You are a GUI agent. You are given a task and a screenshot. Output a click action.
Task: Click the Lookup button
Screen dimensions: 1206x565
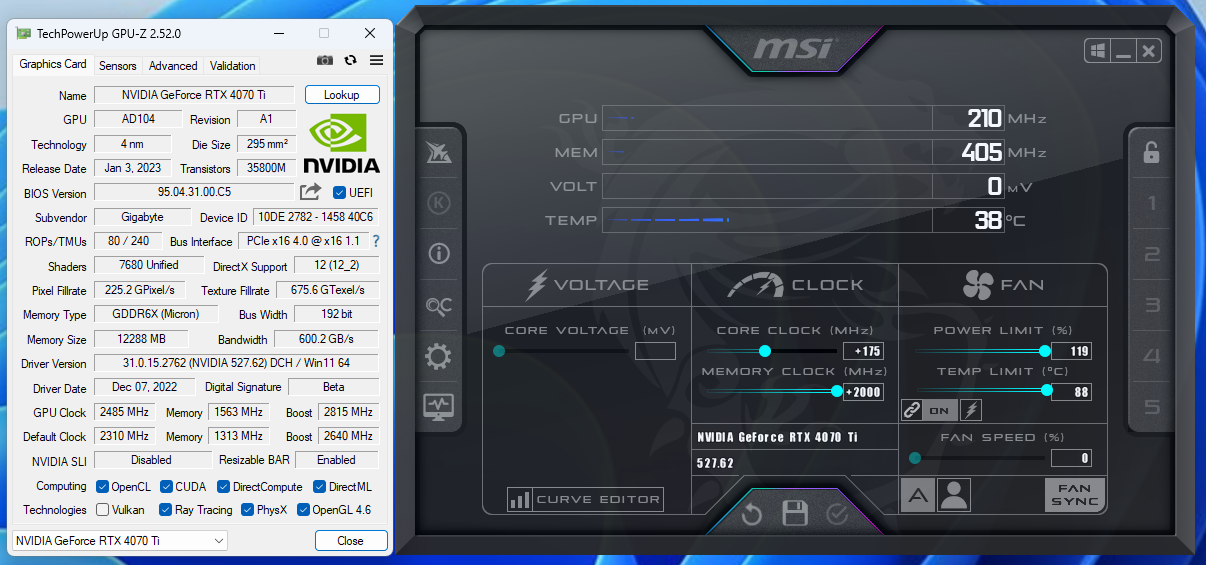pyautogui.click(x=342, y=95)
